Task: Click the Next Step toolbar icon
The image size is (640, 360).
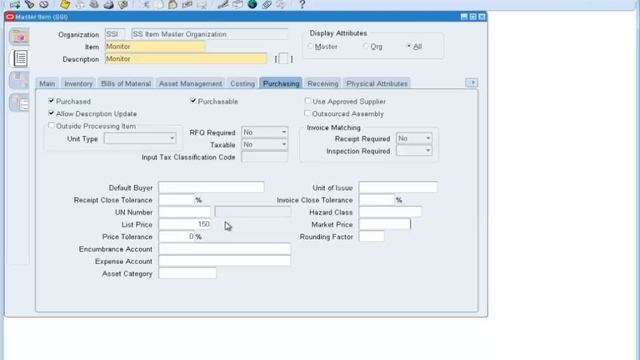Action: [x=80, y=4]
